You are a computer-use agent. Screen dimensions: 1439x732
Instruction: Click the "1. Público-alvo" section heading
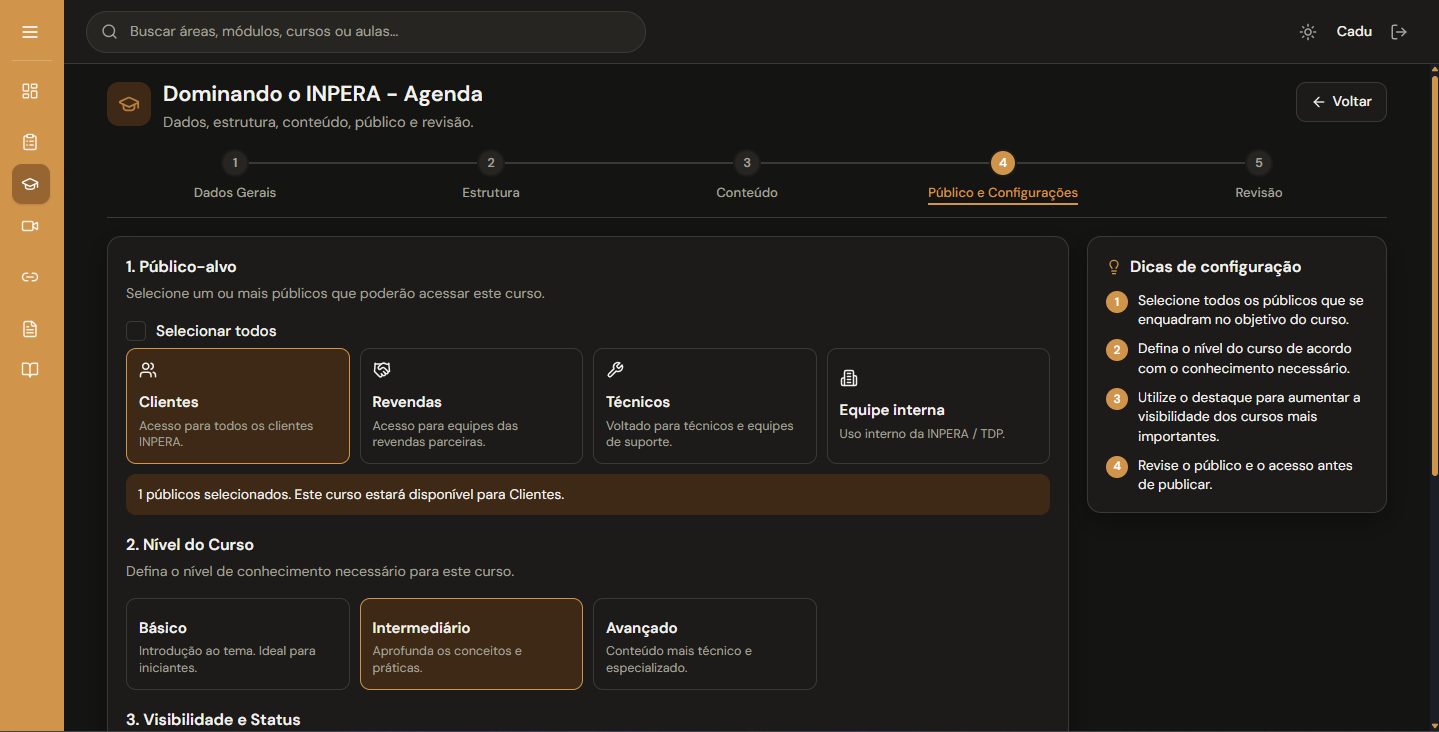click(181, 267)
